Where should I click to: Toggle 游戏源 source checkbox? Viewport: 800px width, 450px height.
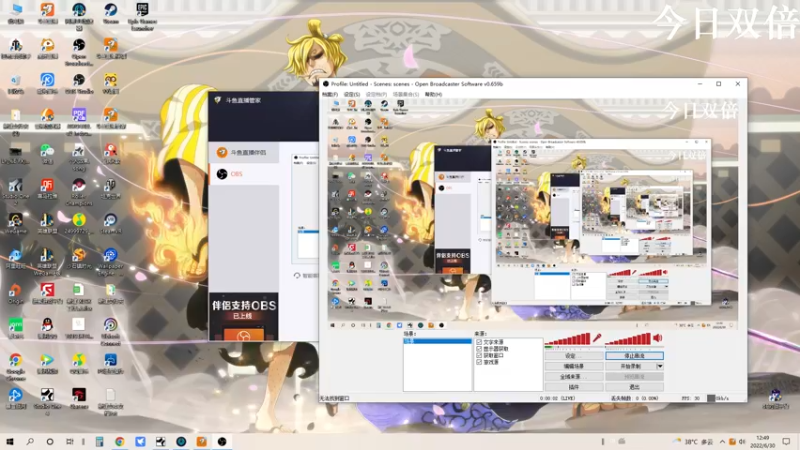(479, 362)
